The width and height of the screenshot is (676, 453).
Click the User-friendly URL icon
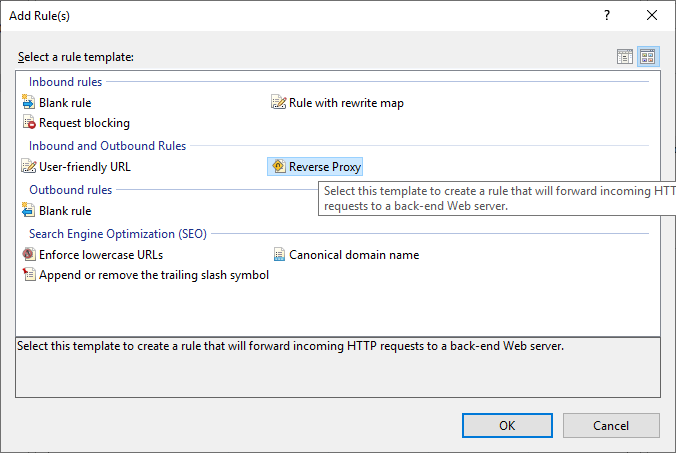[x=28, y=167]
